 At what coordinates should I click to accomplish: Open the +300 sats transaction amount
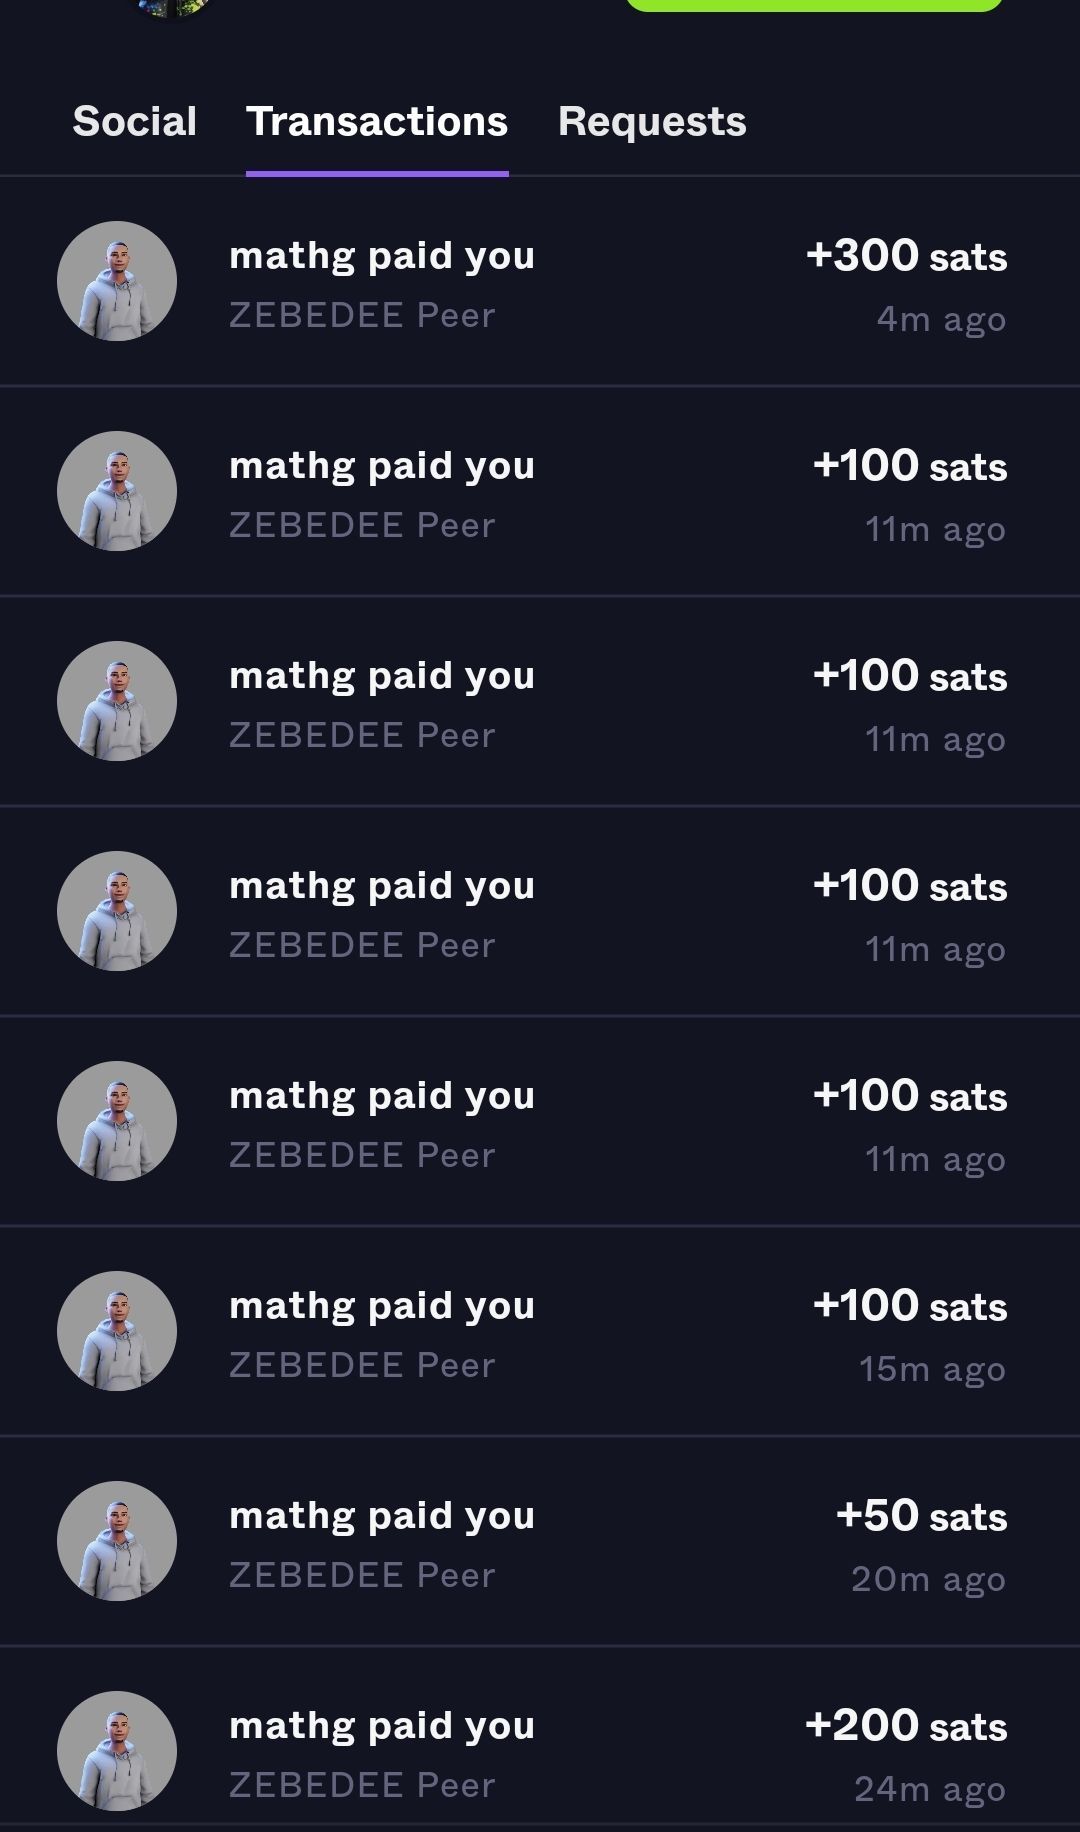click(906, 256)
